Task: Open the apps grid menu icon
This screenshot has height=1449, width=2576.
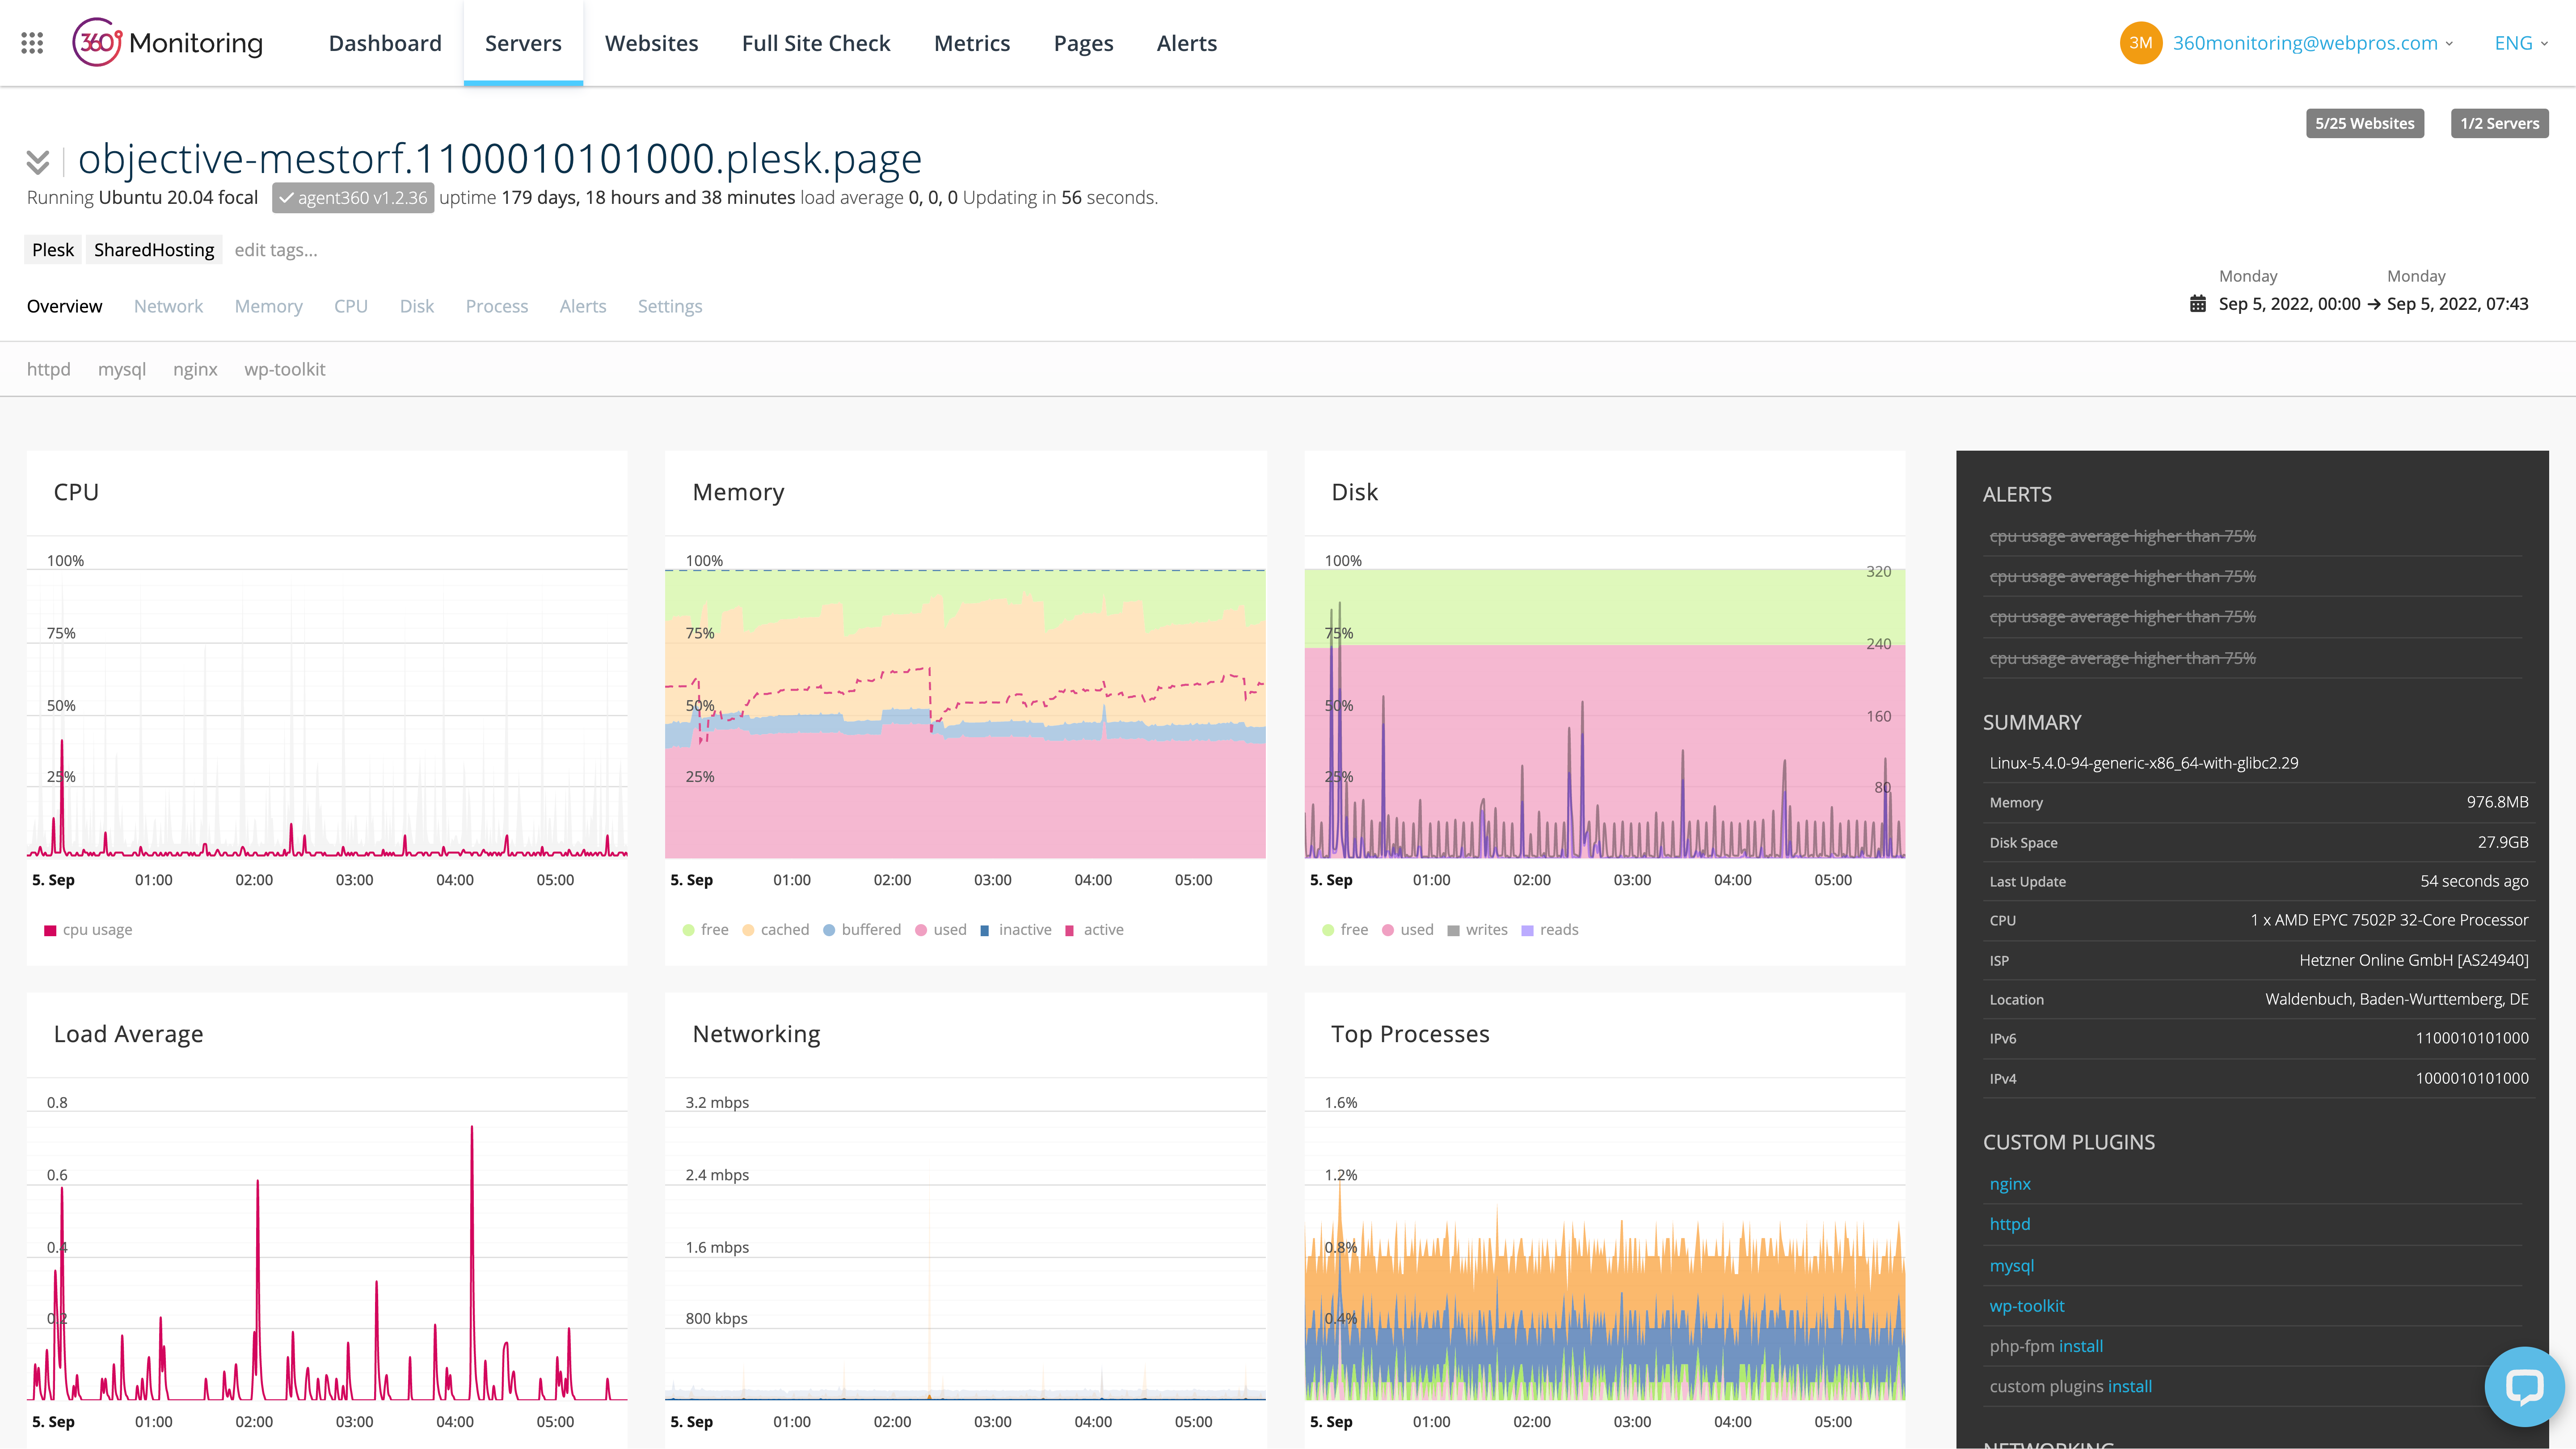Action: pyautogui.click(x=32, y=43)
